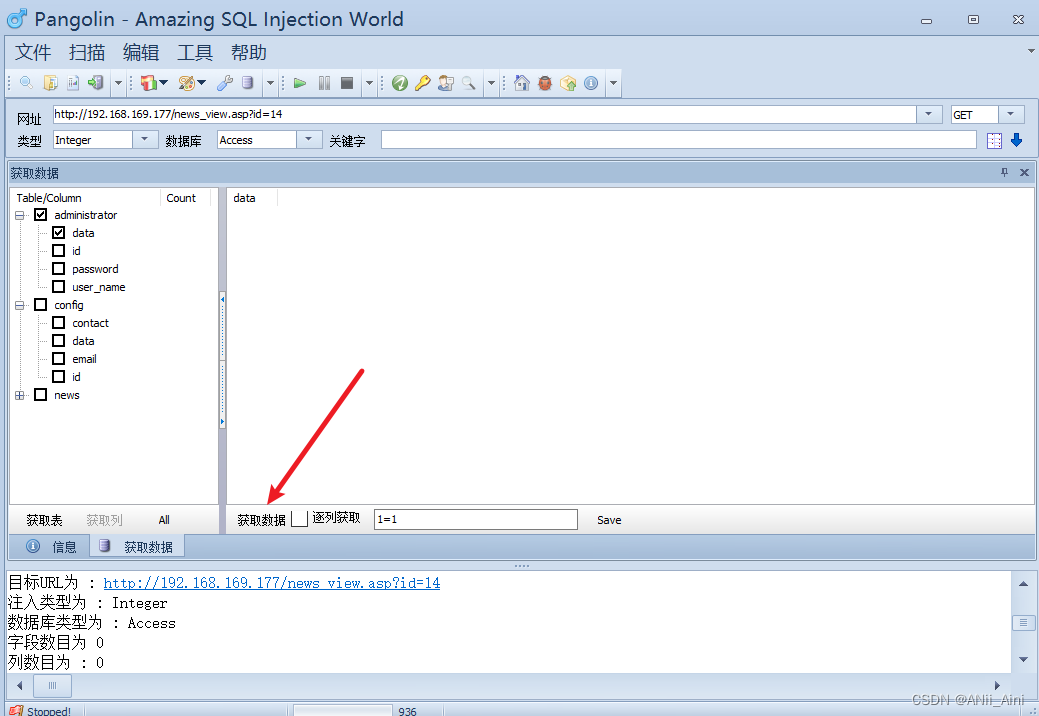Check id column under administrator

coord(58,250)
